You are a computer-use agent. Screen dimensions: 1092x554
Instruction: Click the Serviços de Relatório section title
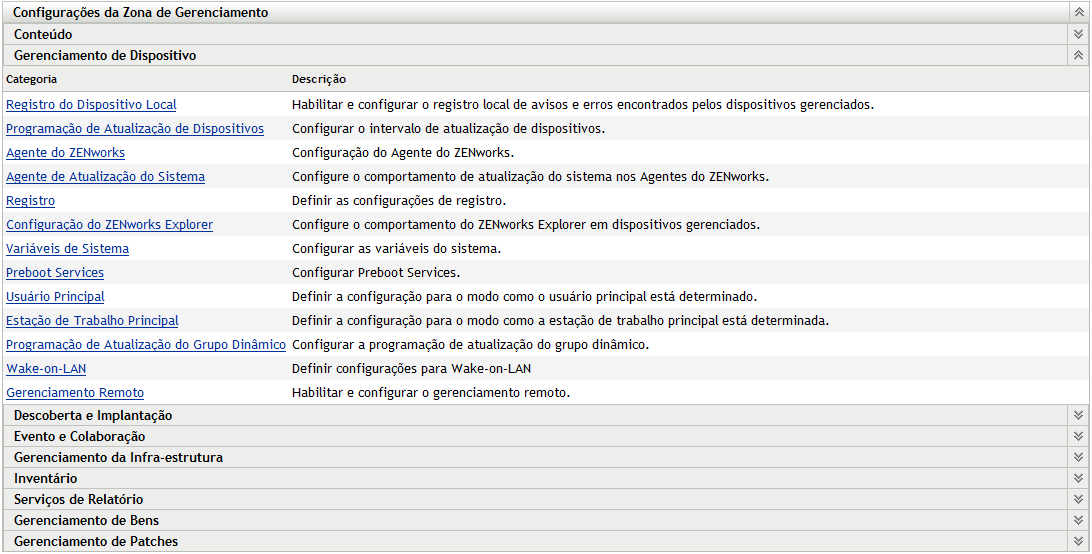click(79, 500)
